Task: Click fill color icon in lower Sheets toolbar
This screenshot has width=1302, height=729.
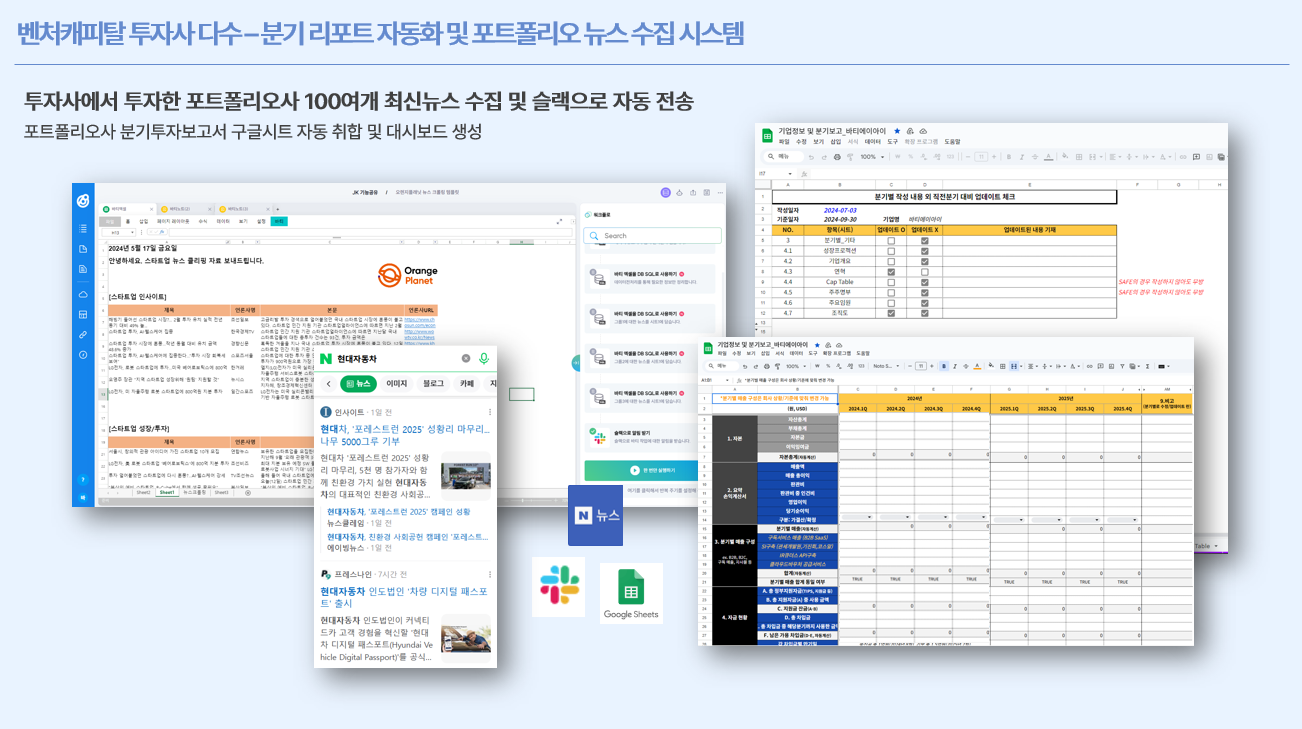Action: [x=991, y=366]
